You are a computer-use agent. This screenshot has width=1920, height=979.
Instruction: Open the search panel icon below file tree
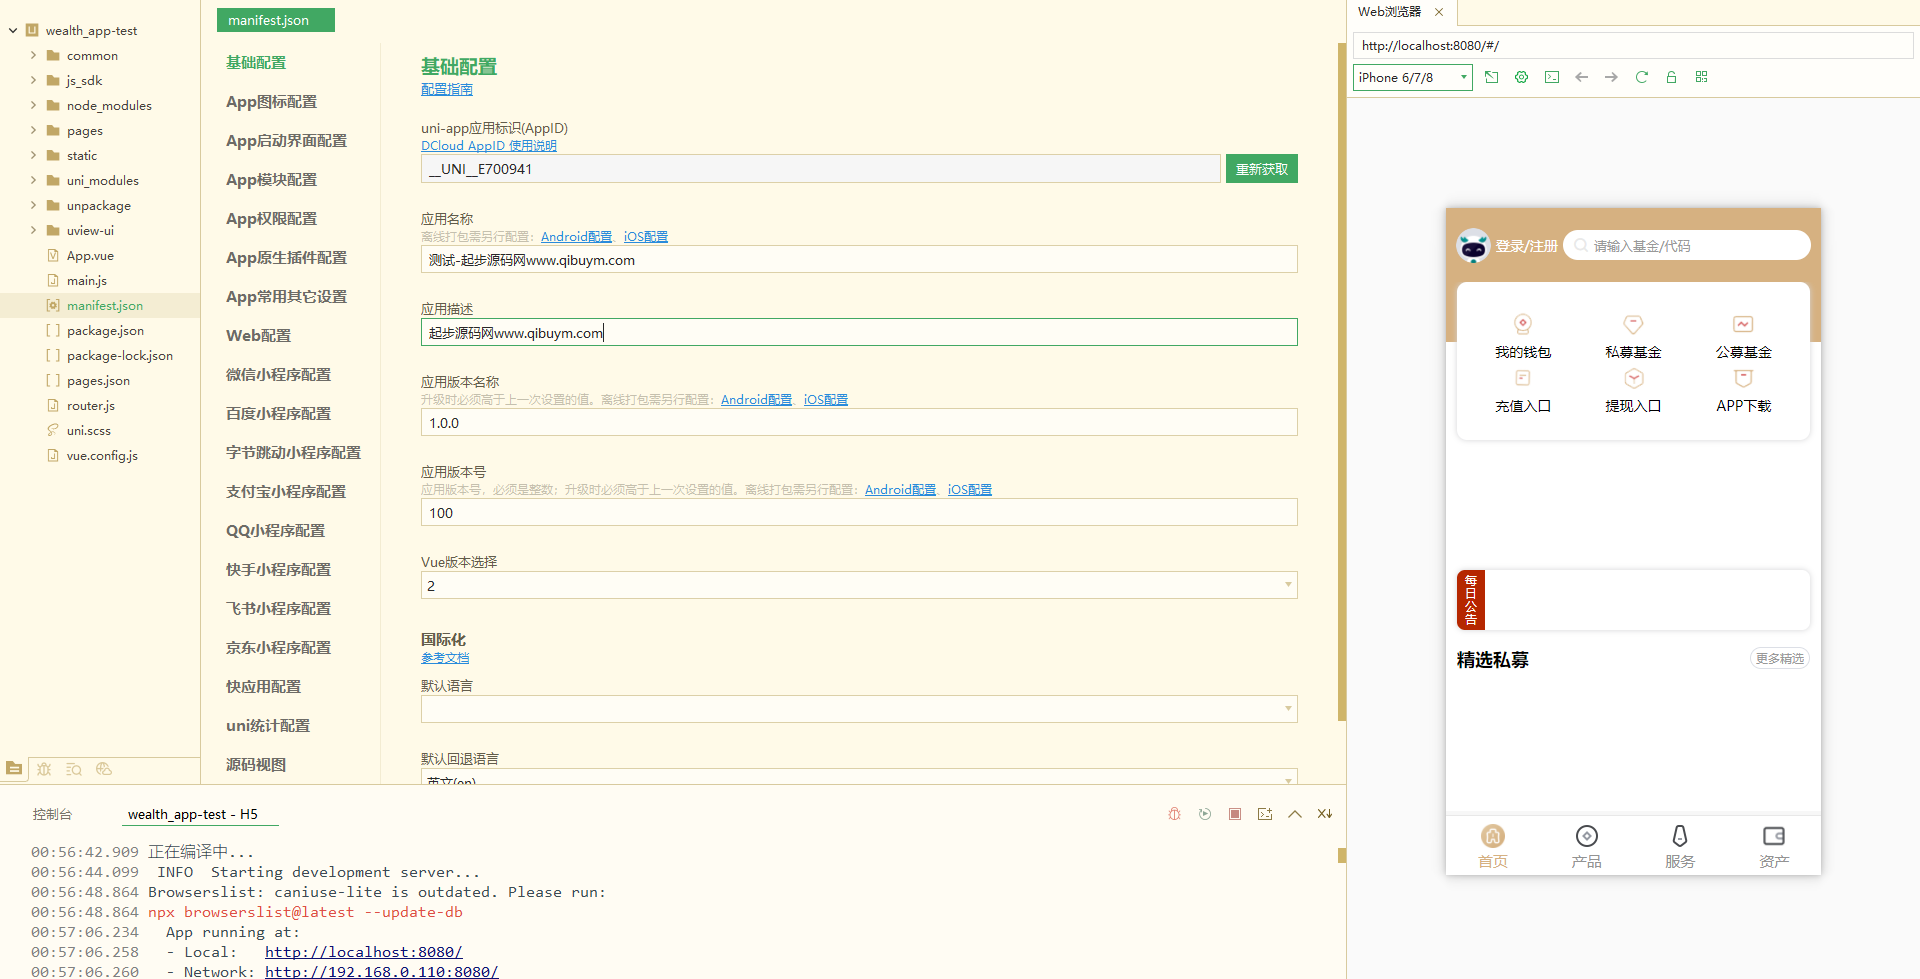[74, 769]
